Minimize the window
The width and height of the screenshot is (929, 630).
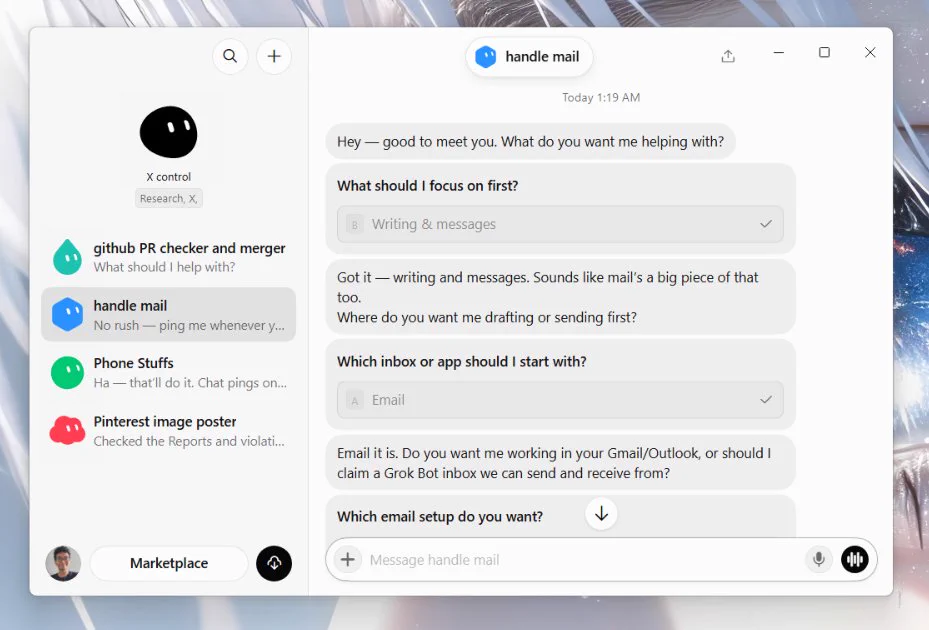(x=779, y=53)
